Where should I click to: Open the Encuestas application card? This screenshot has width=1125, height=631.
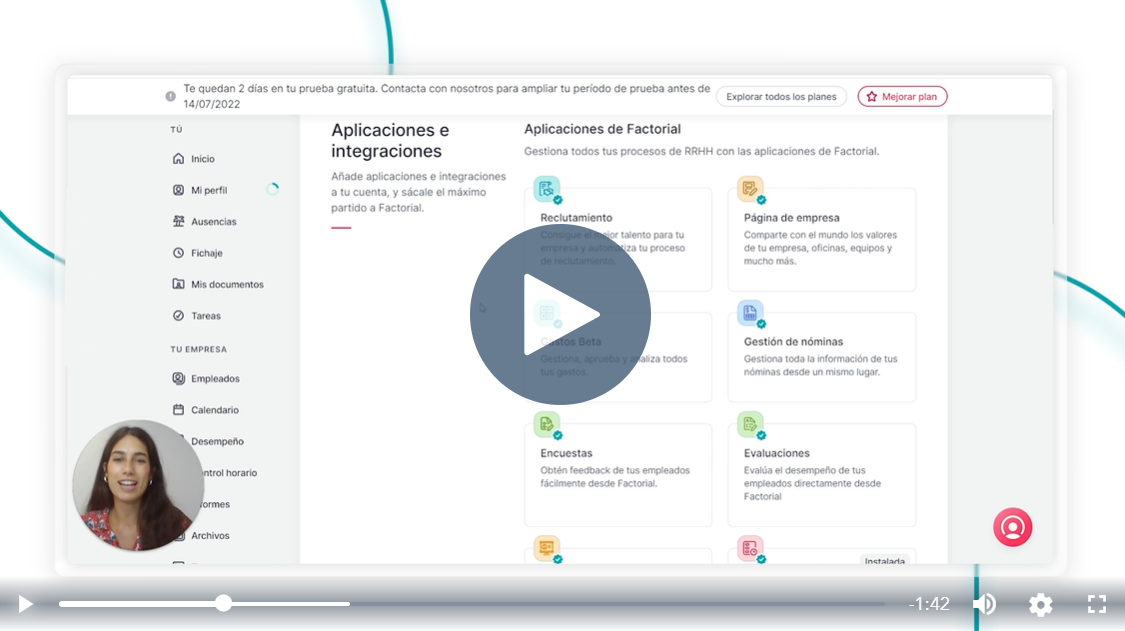[618, 475]
